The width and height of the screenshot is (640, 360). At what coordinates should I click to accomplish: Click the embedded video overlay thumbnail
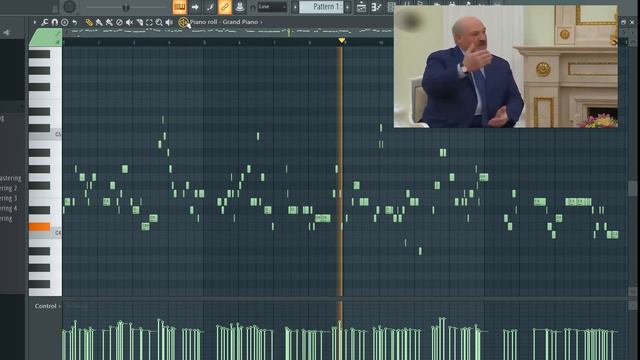click(506, 67)
